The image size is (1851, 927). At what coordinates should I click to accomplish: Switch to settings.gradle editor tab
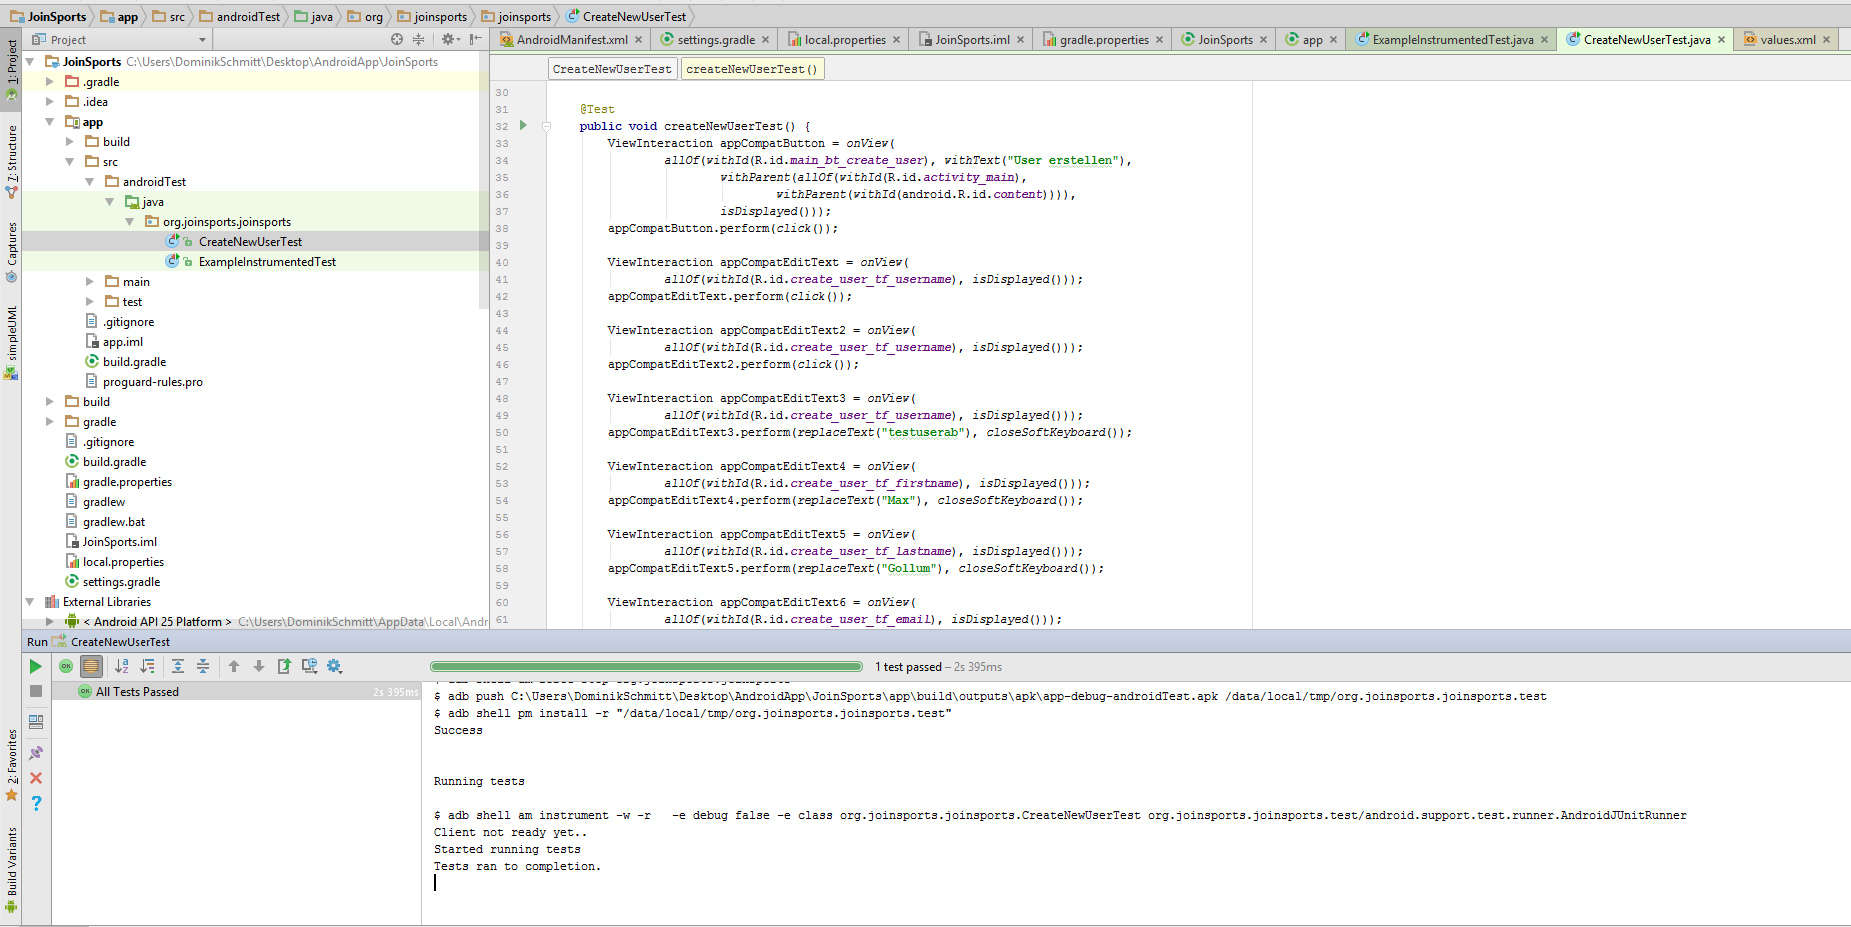pos(716,40)
